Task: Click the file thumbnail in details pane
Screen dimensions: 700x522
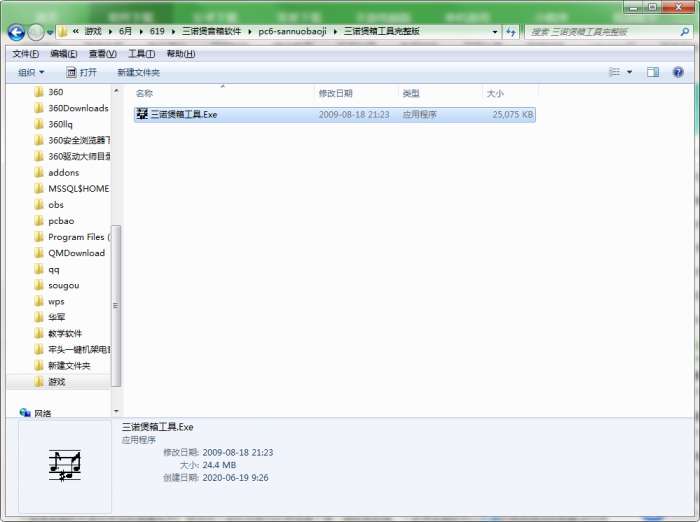Action: point(65,465)
